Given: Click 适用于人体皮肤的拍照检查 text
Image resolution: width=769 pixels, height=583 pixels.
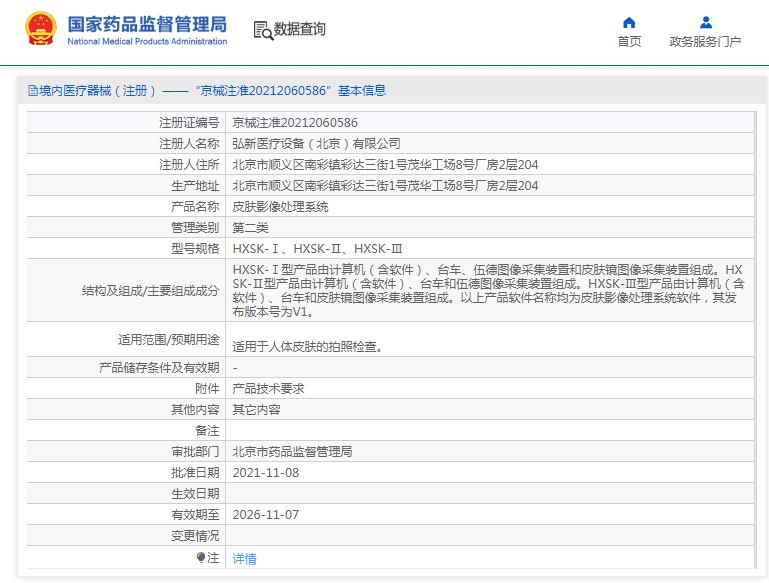Looking at the screenshot, I should click(x=308, y=347).
